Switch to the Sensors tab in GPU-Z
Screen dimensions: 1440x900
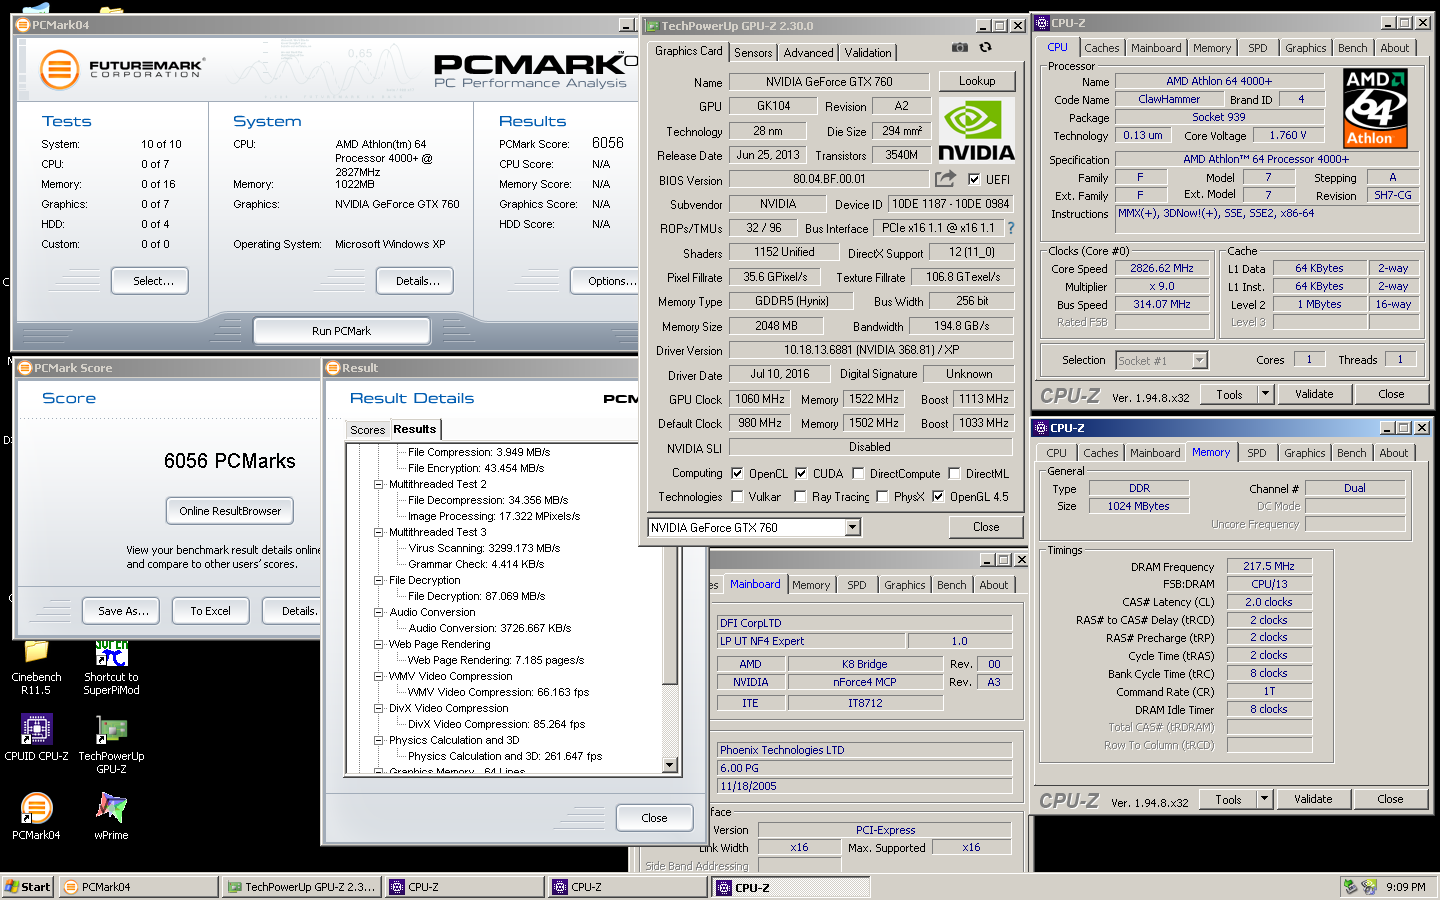(x=753, y=53)
